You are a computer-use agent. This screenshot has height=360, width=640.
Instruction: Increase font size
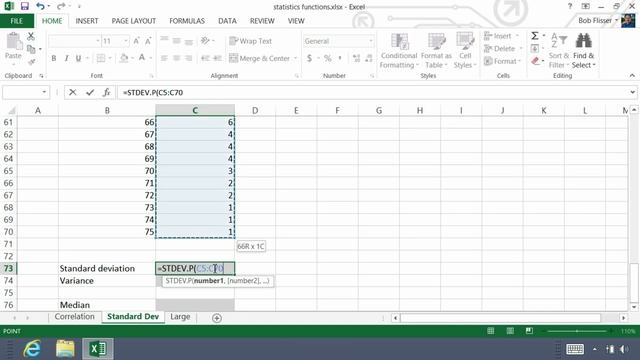[x=136, y=41]
